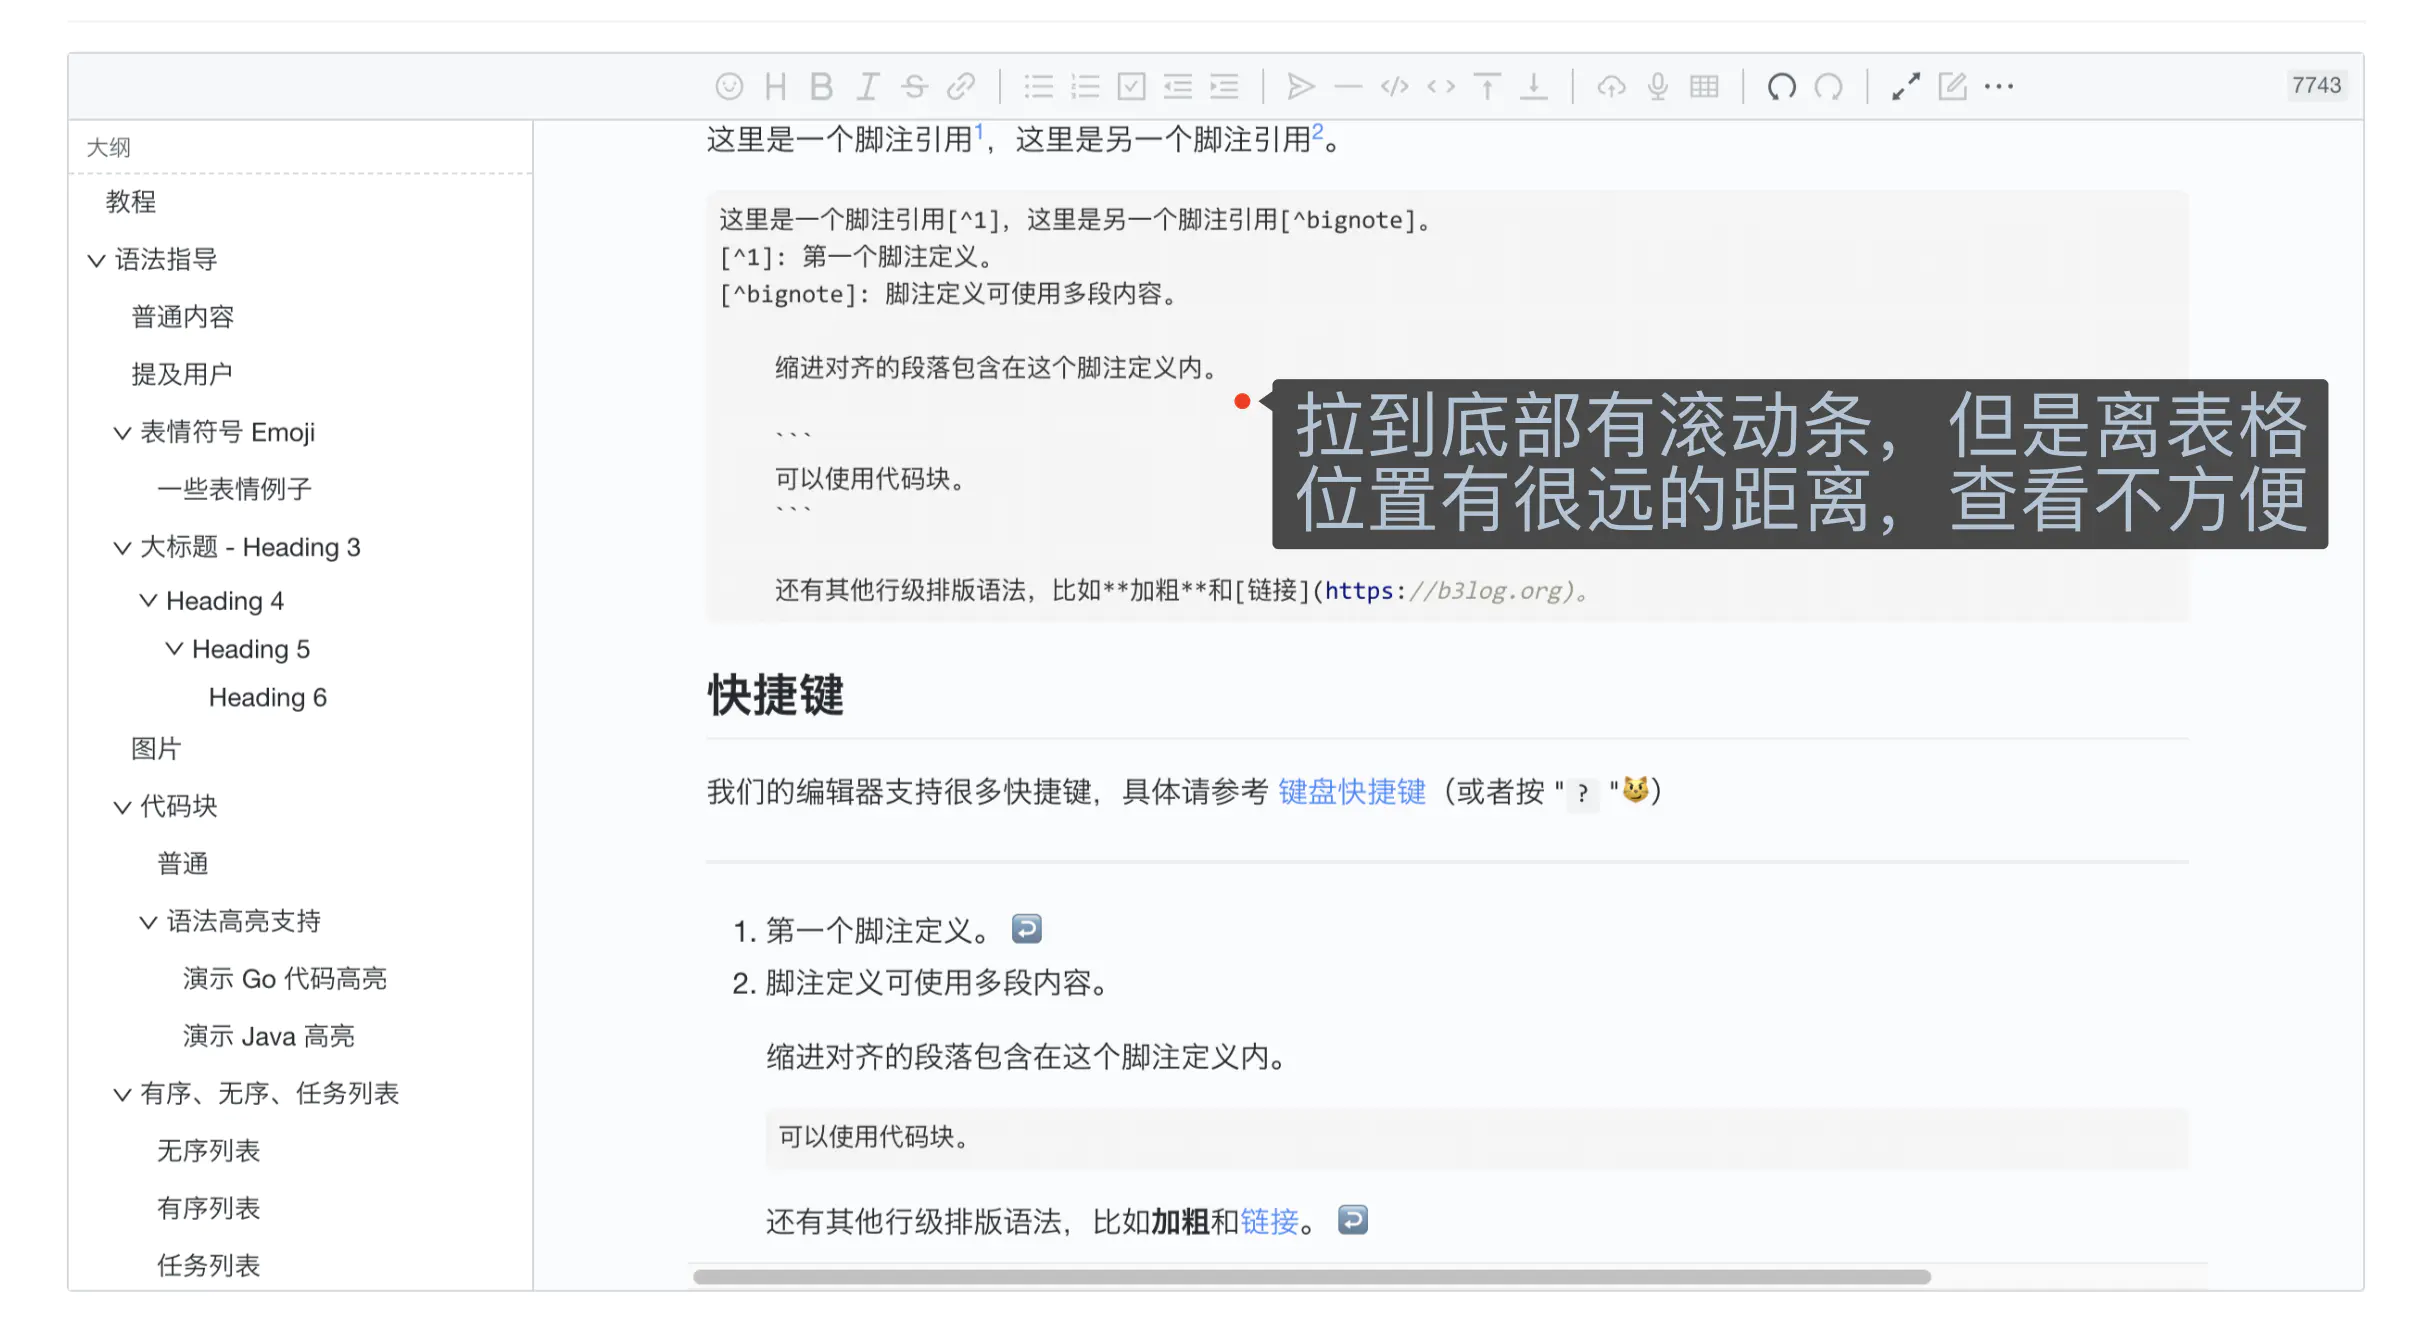Collapse the 表情符号 Emoji outline node
Screen dimensions: 2428x1324
[x=122, y=433]
